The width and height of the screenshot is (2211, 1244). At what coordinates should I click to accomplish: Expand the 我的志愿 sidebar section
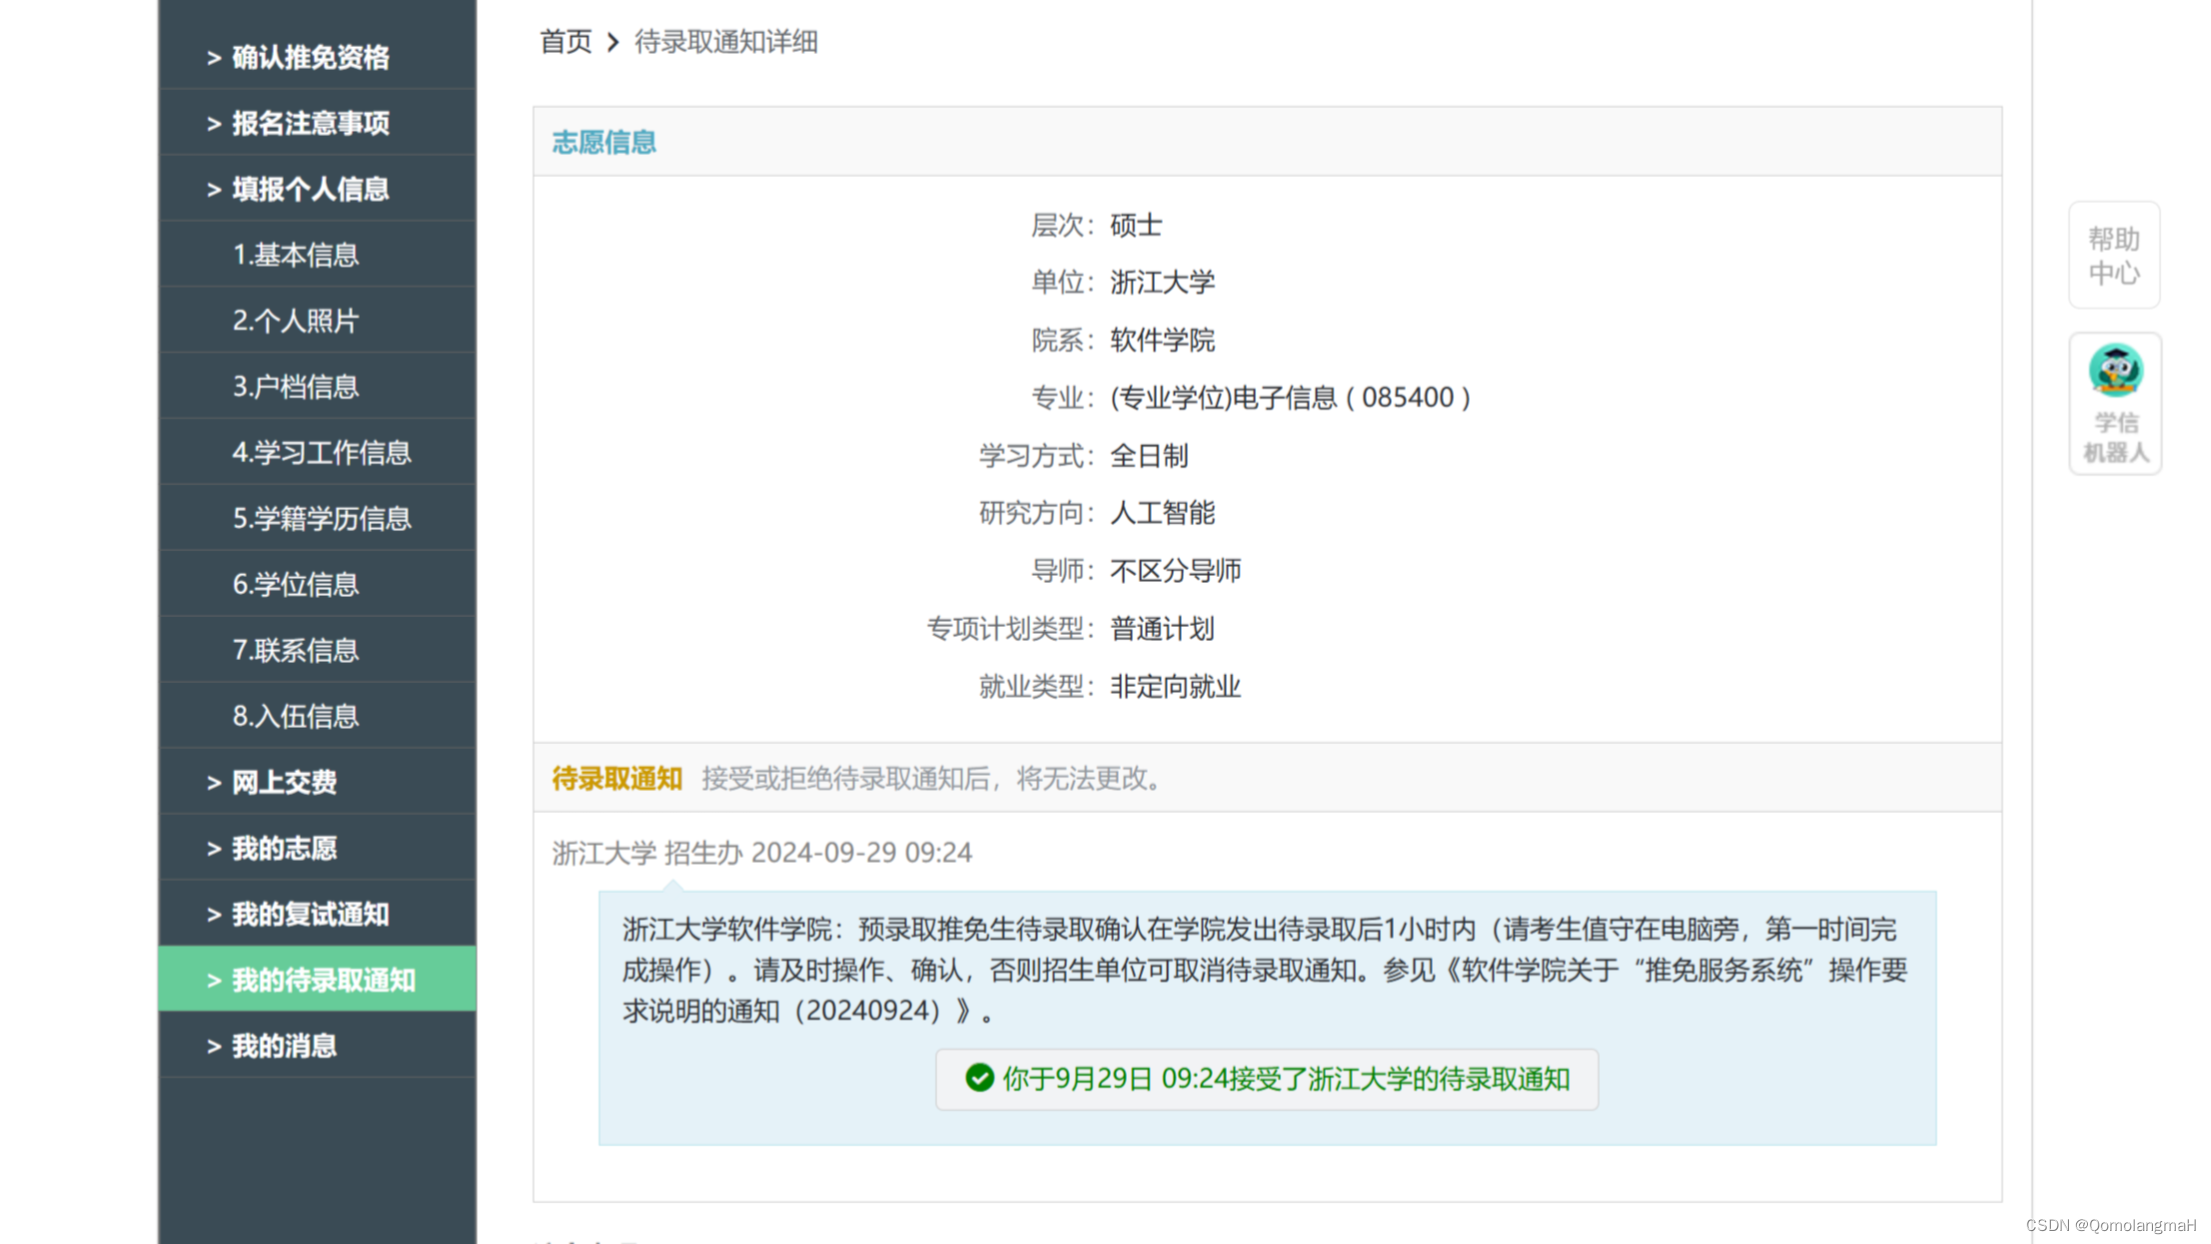click(317, 848)
